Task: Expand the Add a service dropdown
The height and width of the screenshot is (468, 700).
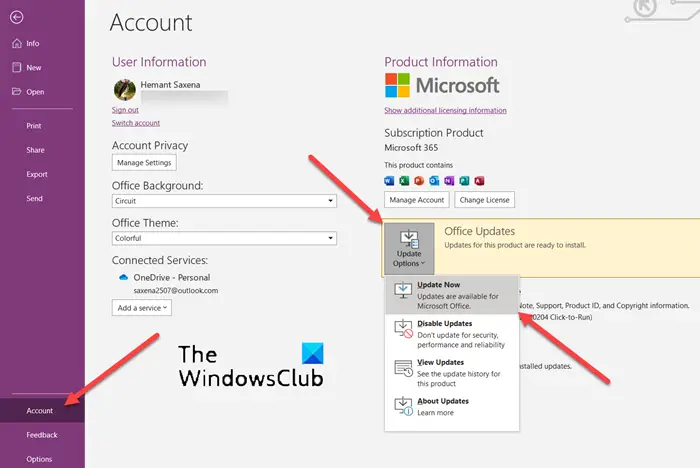Action: [x=142, y=308]
